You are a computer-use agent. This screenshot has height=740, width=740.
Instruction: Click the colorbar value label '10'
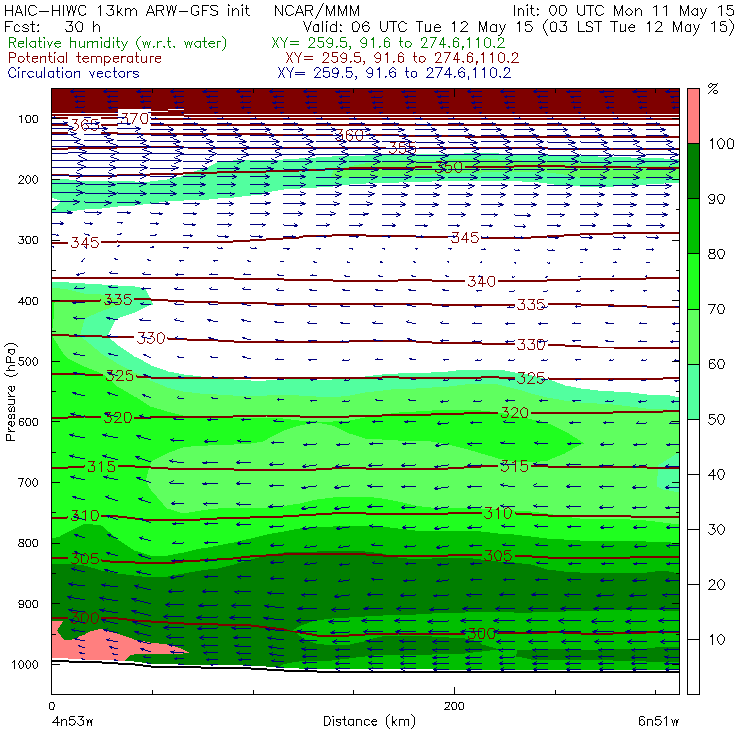point(716,640)
